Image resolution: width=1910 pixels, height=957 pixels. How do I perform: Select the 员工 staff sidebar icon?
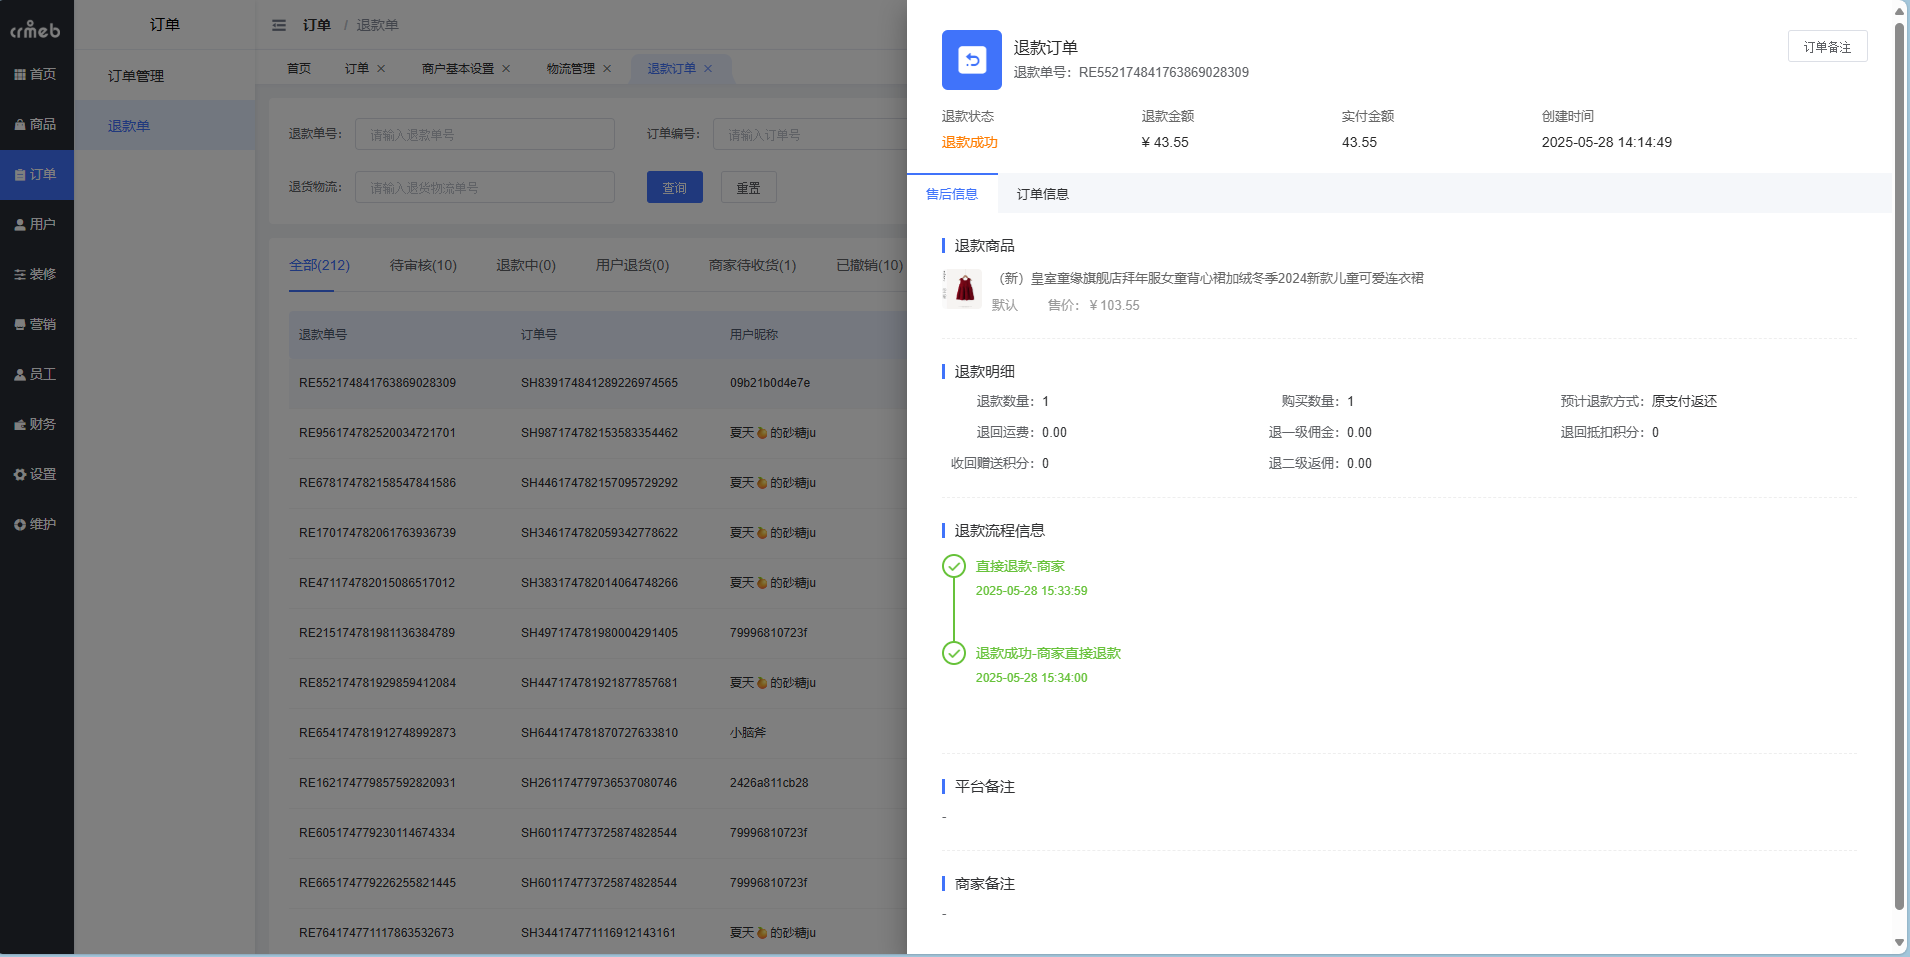click(37, 374)
